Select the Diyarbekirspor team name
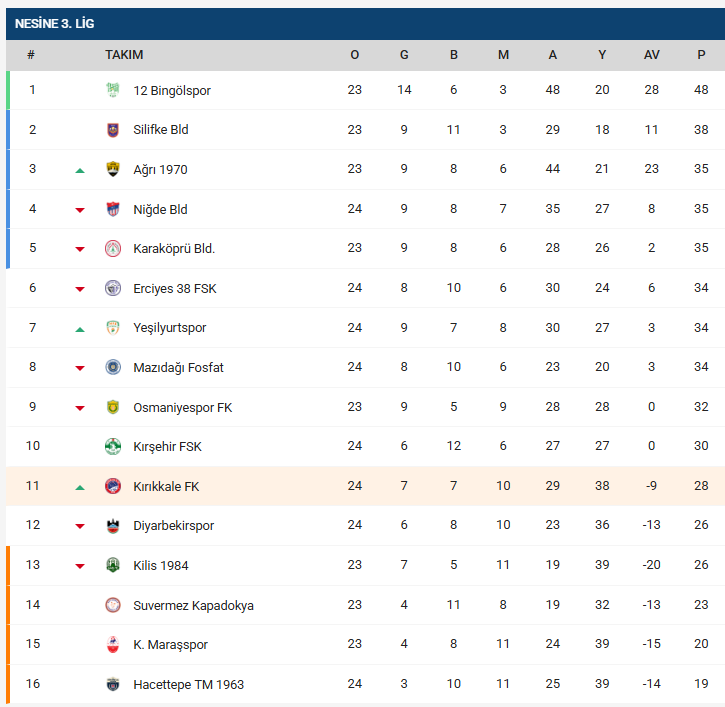This screenshot has height=707, width=725. tap(173, 526)
